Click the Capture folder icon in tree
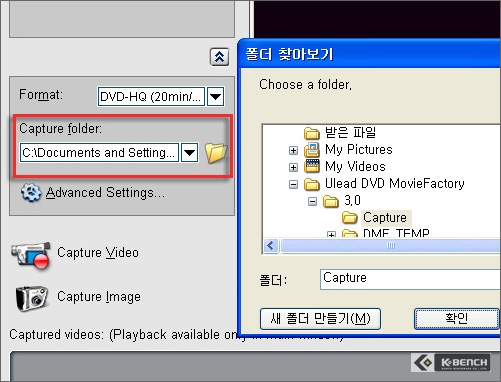The width and height of the screenshot is (501, 382). tap(350, 218)
